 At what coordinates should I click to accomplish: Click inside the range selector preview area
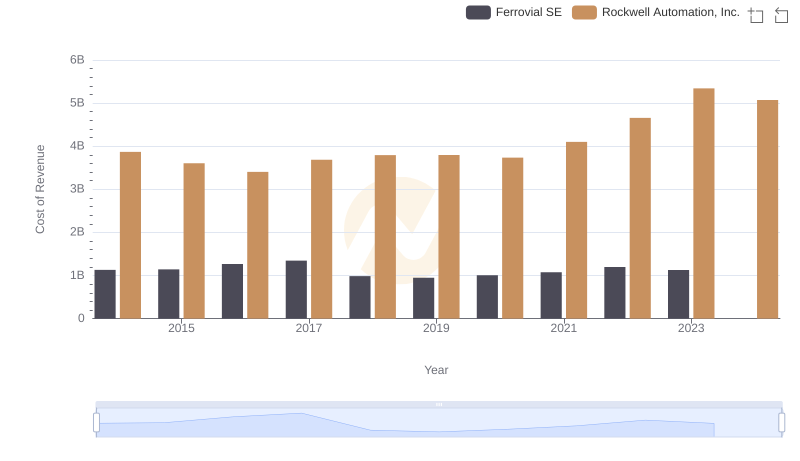click(439, 425)
